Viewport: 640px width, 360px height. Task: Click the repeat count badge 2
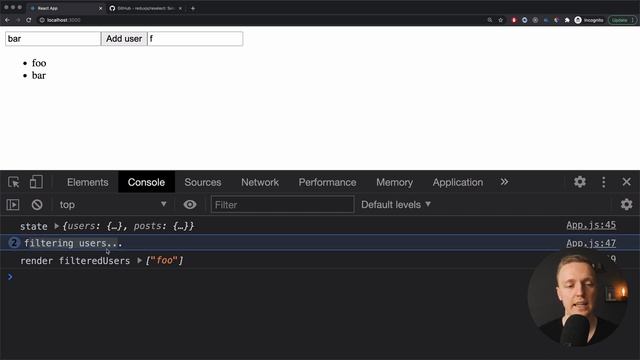pyautogui.click(x=14, y=243)
